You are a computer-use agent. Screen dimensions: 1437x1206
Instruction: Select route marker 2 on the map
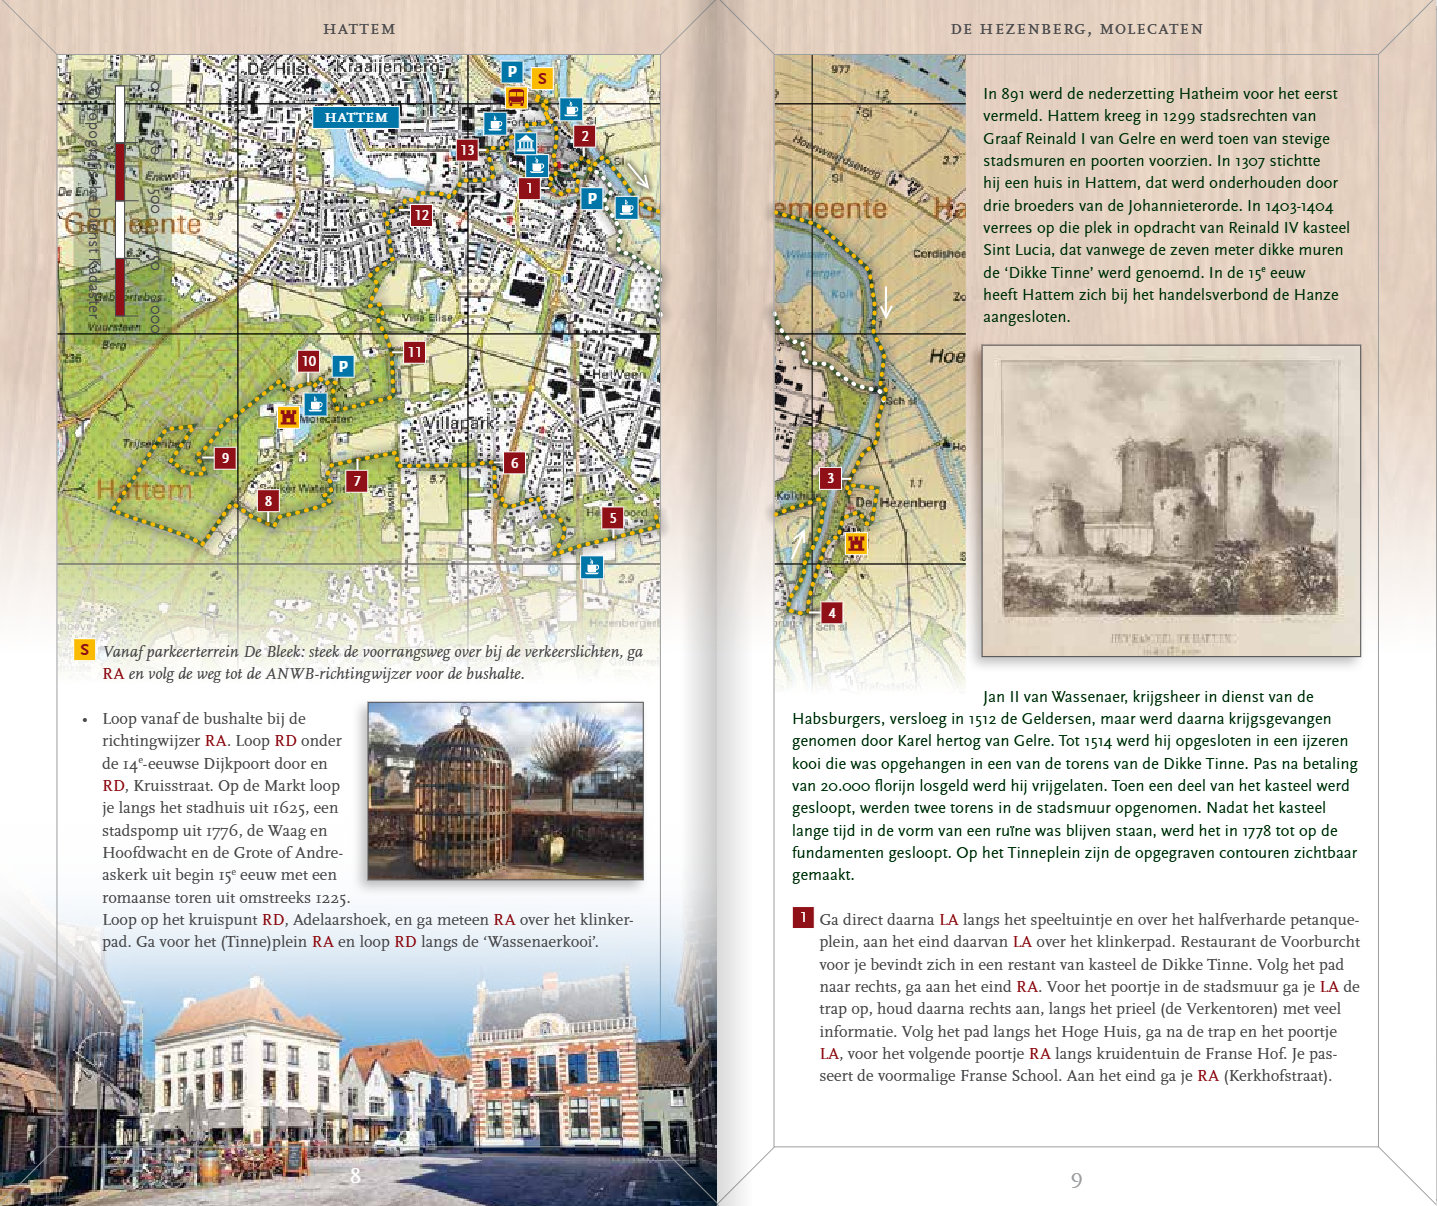pos(584,136)
